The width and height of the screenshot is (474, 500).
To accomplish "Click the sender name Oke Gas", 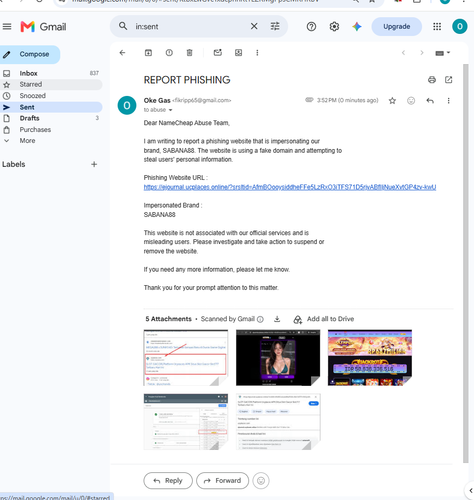I will pos(157,100).
